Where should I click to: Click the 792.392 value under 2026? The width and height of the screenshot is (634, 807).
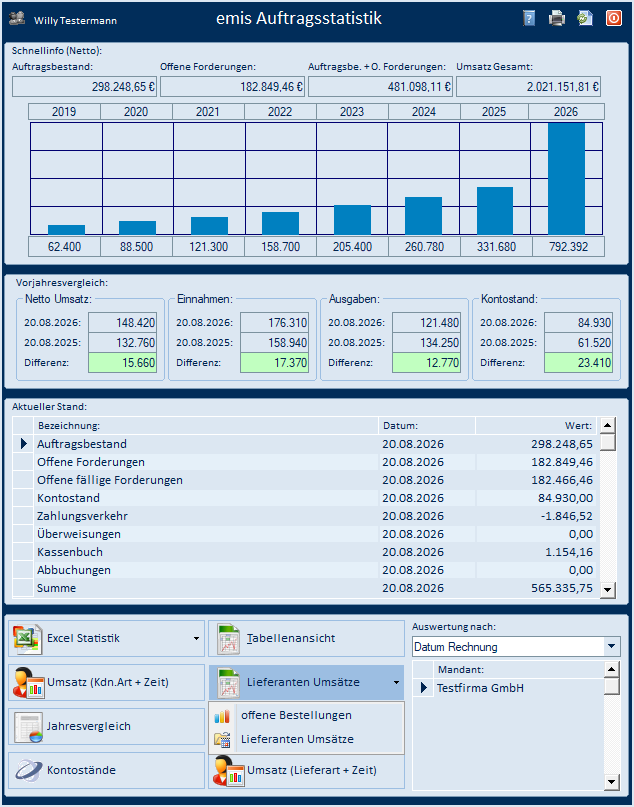(x=568, y=247)
